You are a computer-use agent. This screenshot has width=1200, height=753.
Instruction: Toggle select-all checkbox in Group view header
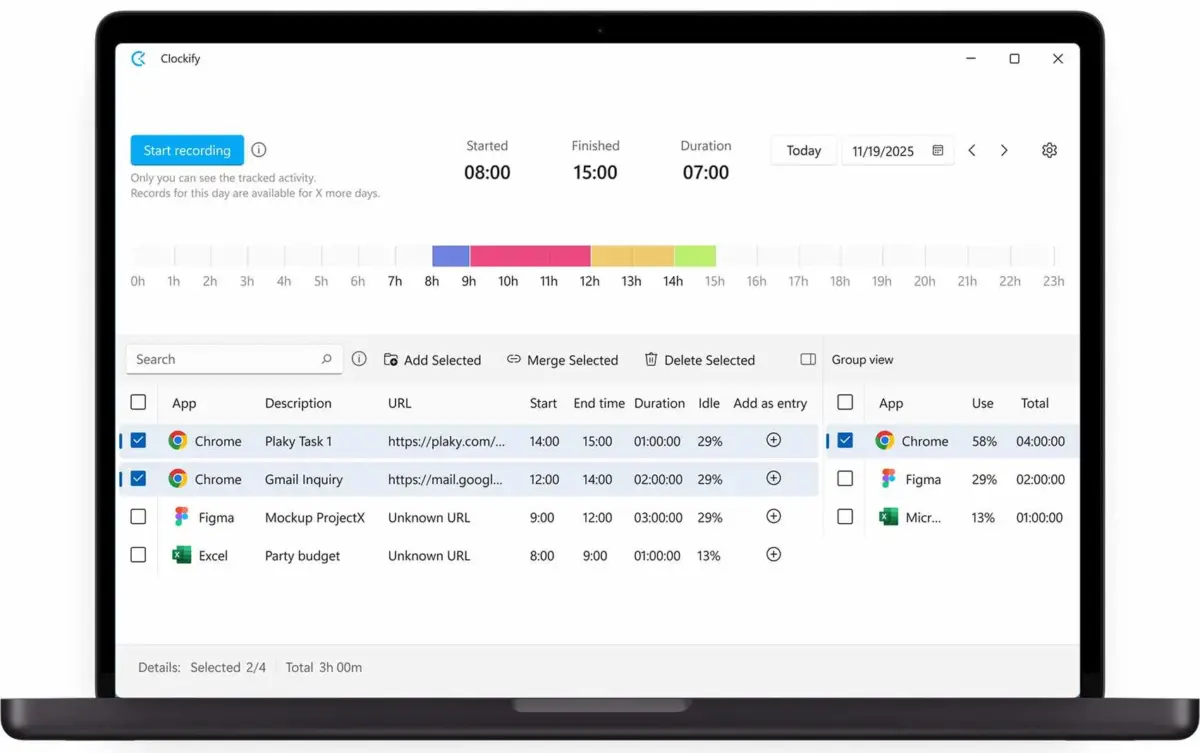coord(845,402)
